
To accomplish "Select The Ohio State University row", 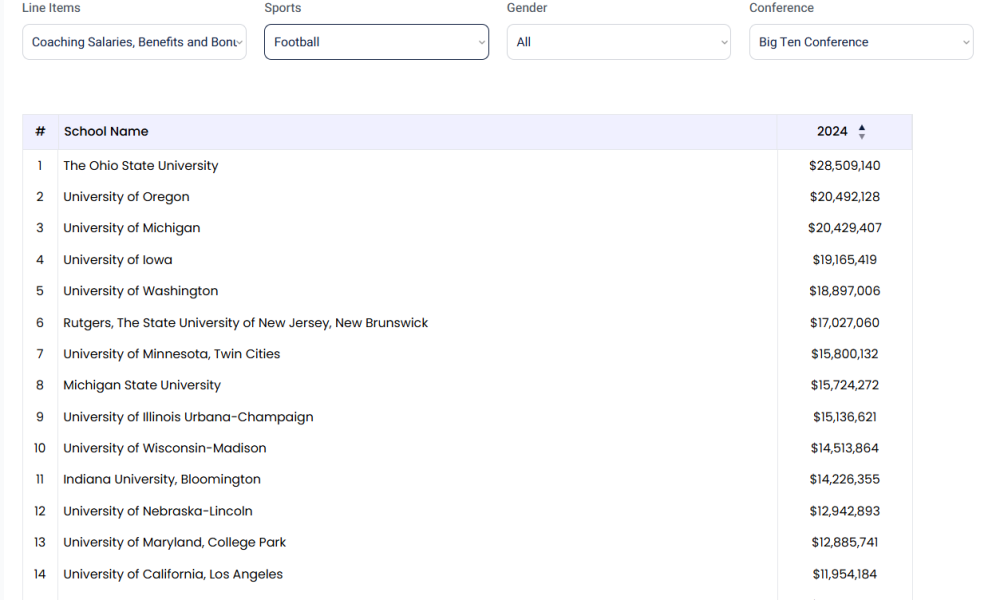I will pos(140,166).
